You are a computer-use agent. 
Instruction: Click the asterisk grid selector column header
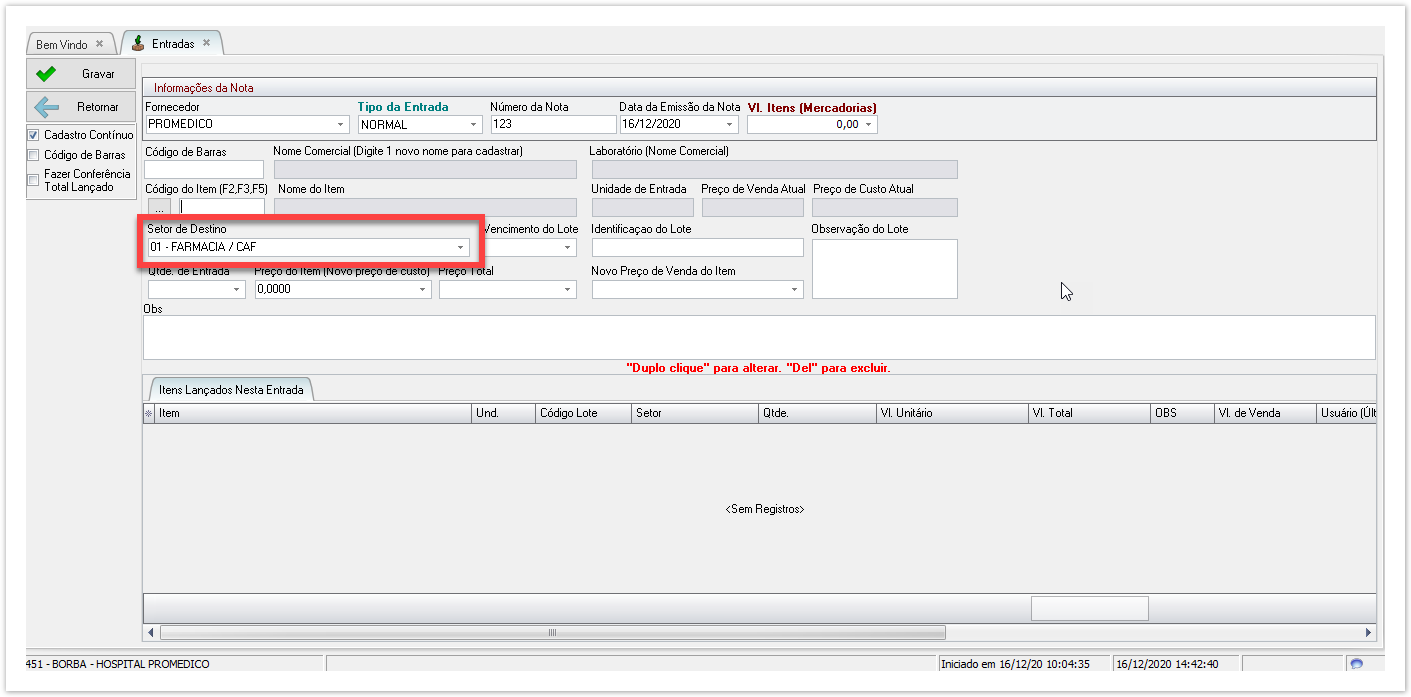pyautogui.click(x=149, y=413)
